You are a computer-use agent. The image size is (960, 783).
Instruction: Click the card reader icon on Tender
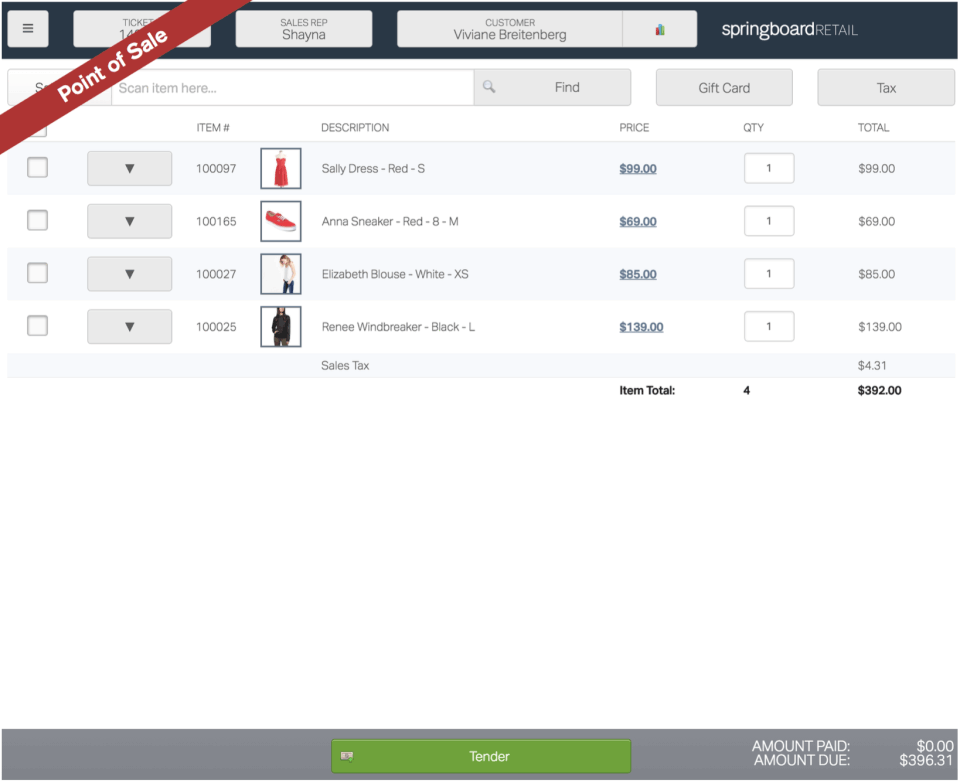tap(347, 757)
